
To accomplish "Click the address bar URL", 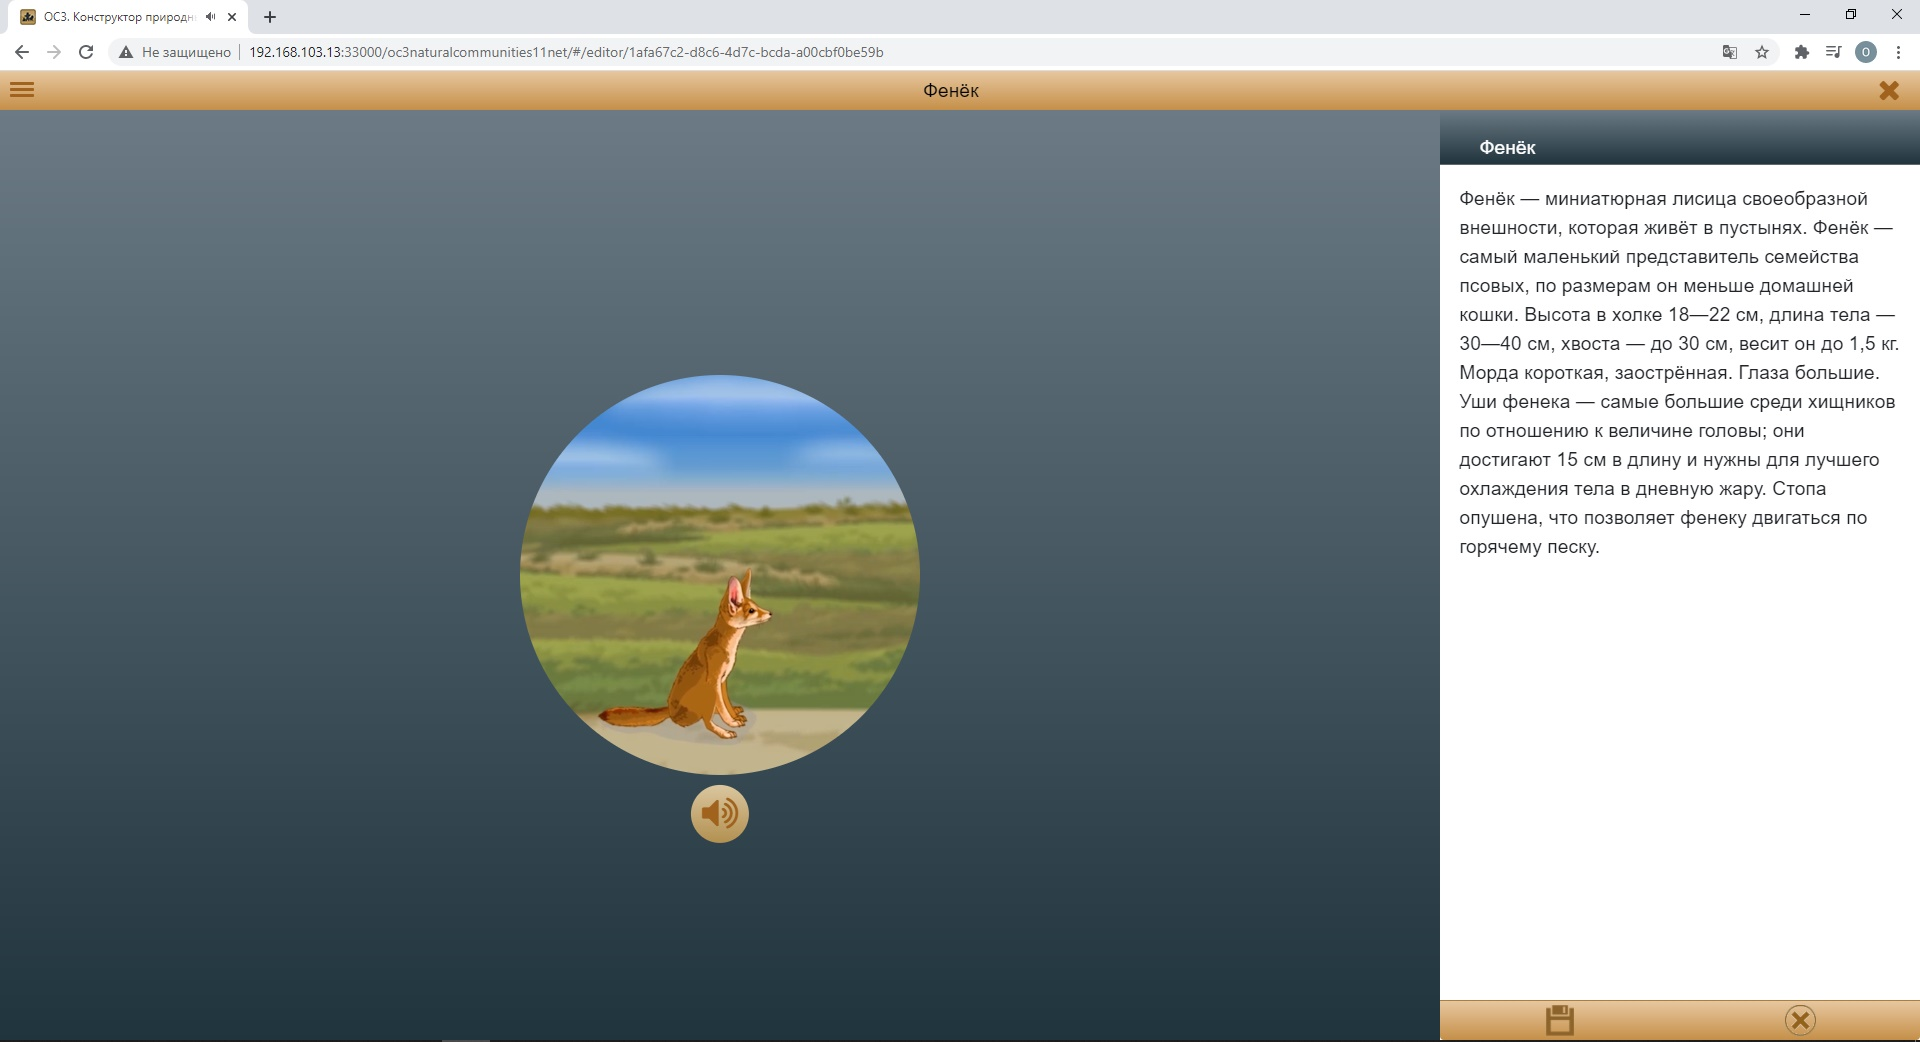I will click(x=566, y=52).
